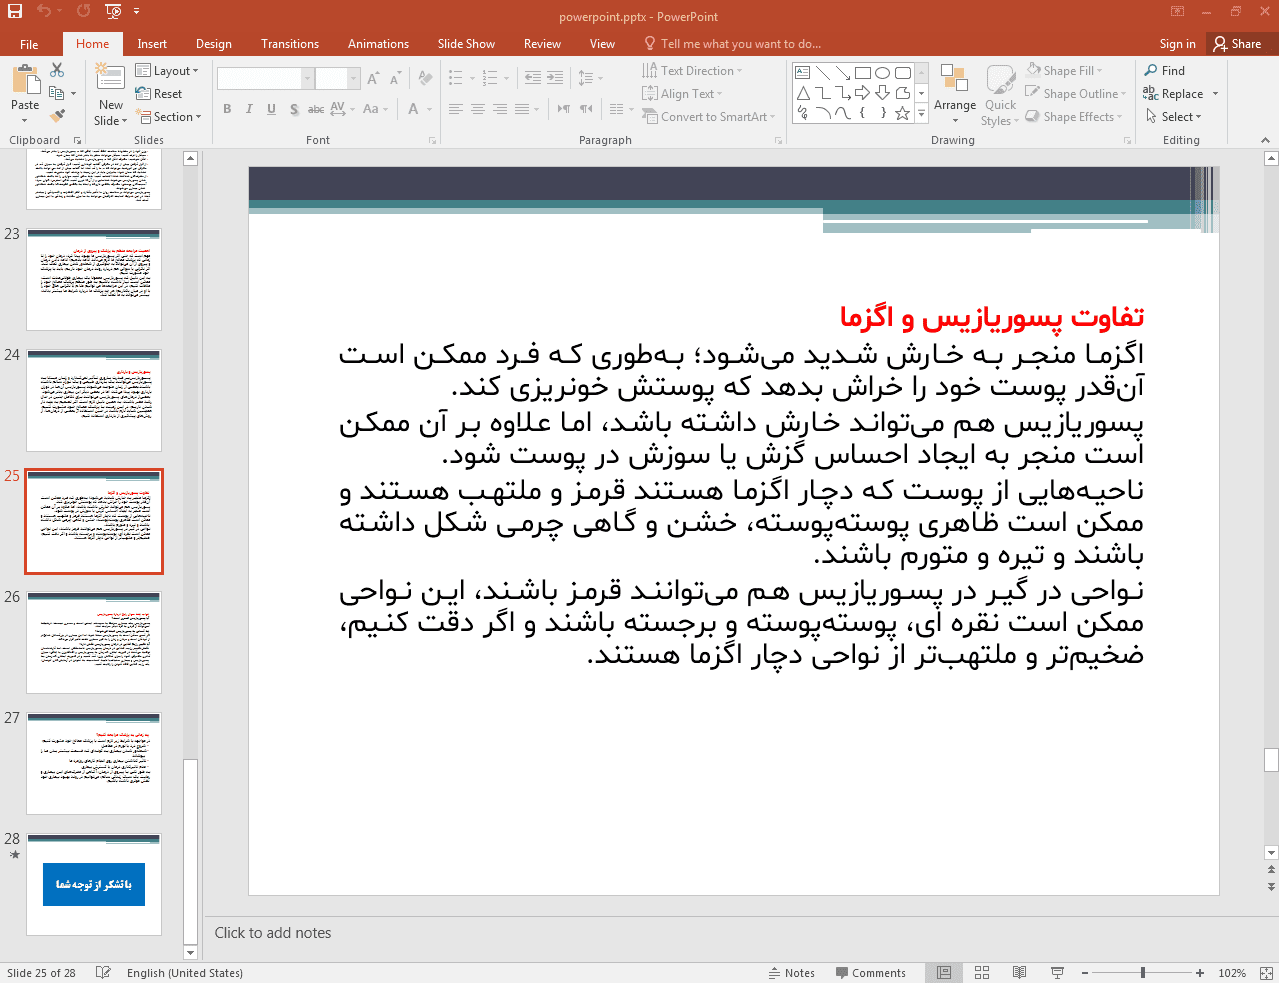Switch to Slide Sorter view icon
This screenshot has width=1279, height=983.
click(982, 973)
